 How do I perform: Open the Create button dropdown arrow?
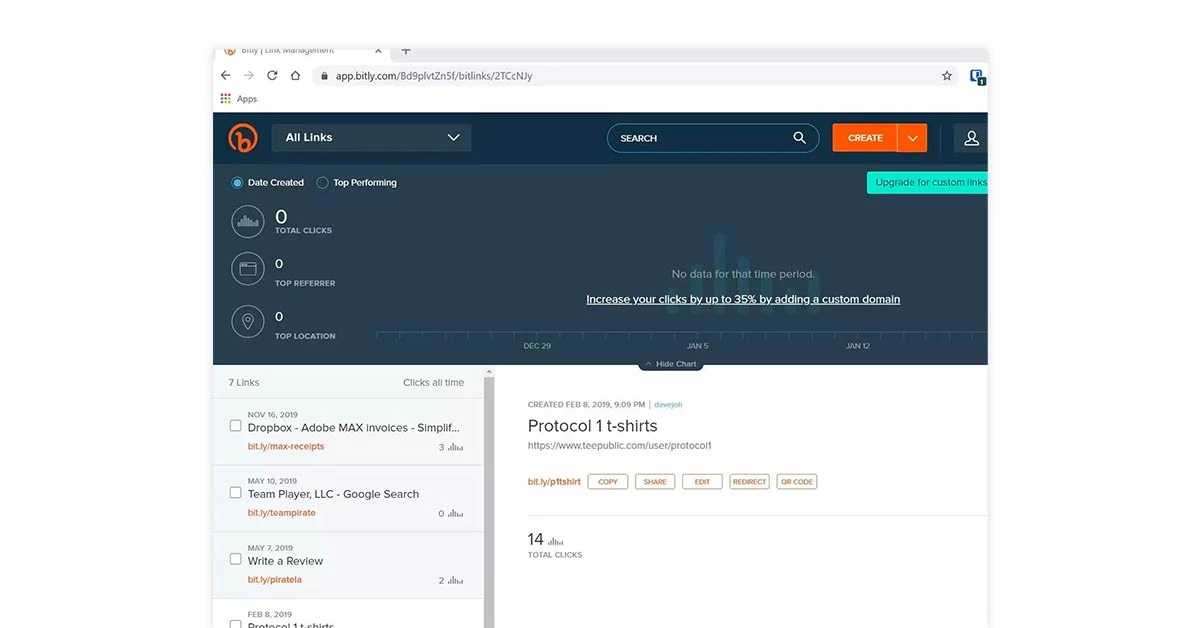coord(912,138)
